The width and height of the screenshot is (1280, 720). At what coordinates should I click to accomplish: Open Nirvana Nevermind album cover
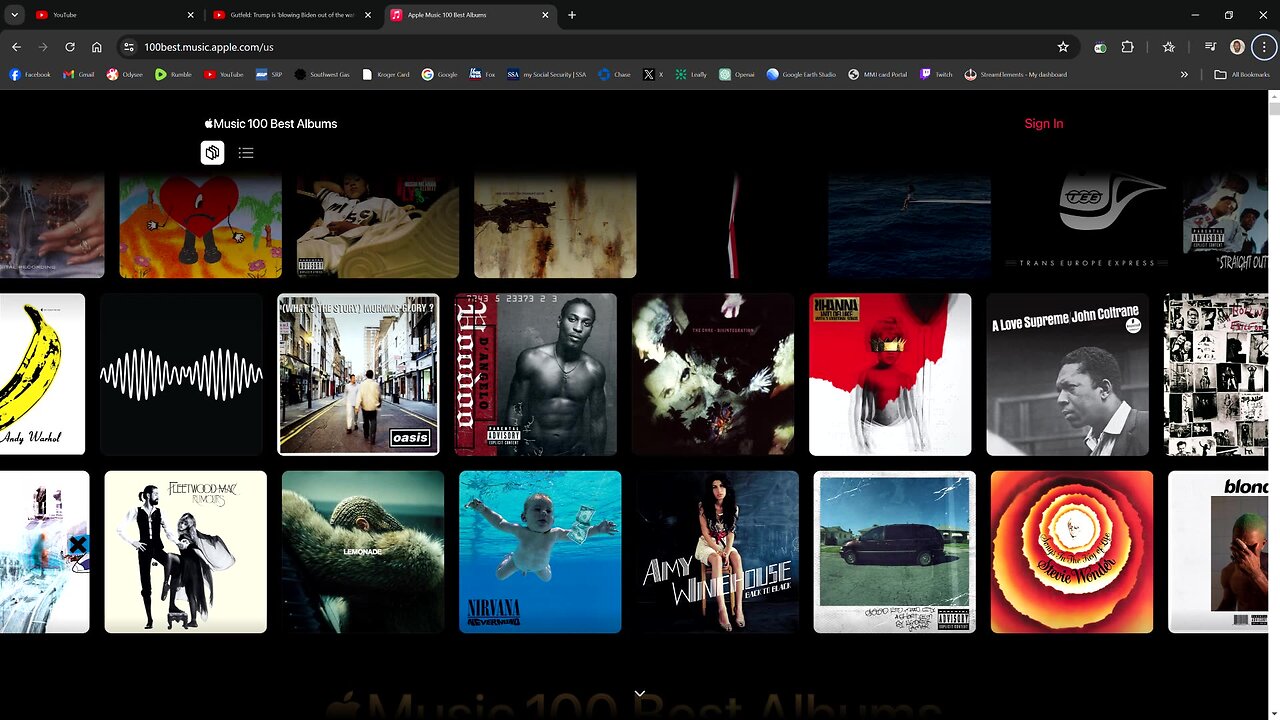[x=540, y=552]
